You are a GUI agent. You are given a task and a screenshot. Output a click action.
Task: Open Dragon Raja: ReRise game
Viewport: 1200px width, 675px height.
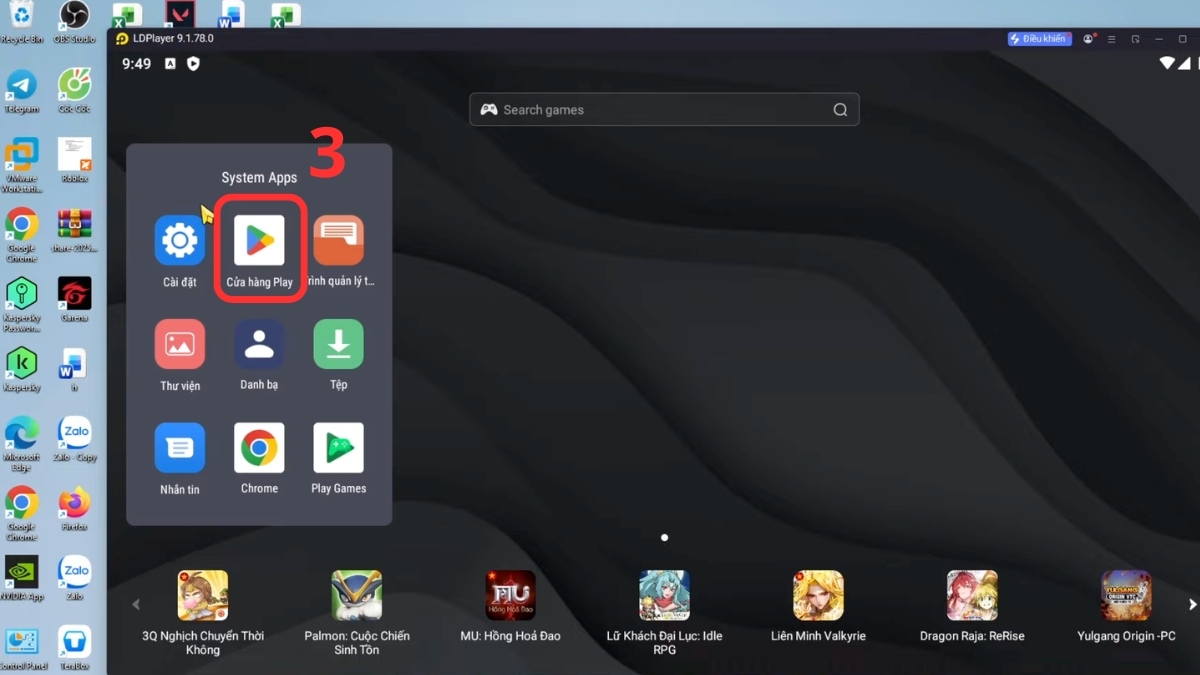(x=972, y=596)
